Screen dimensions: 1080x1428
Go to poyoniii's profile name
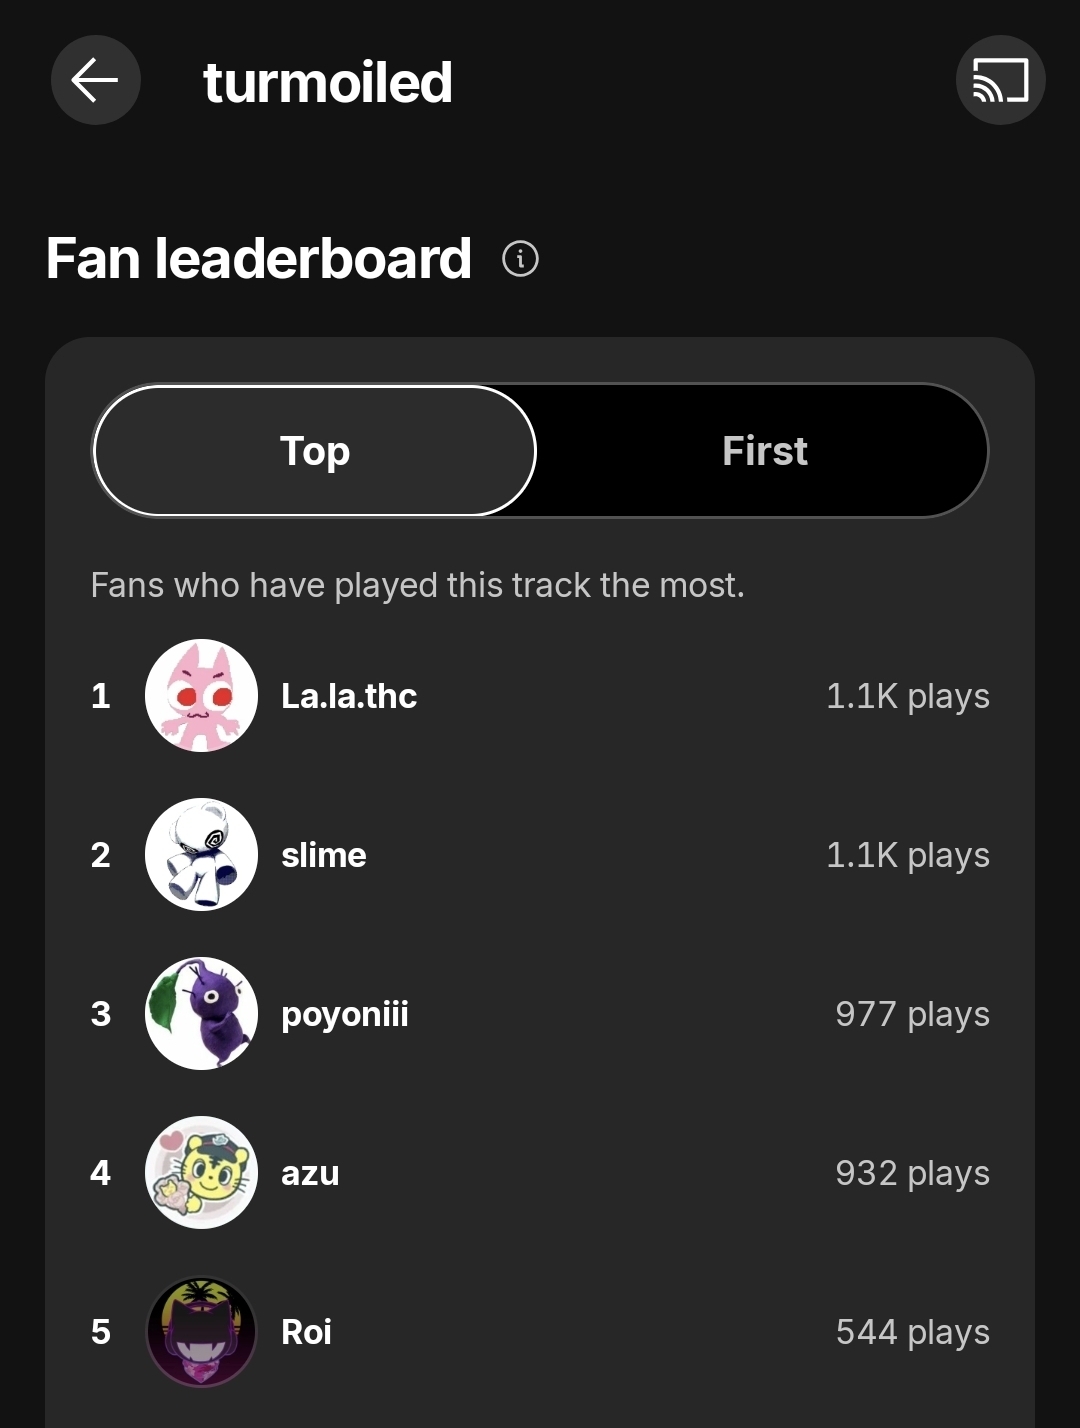click(x=345, y=1014)
